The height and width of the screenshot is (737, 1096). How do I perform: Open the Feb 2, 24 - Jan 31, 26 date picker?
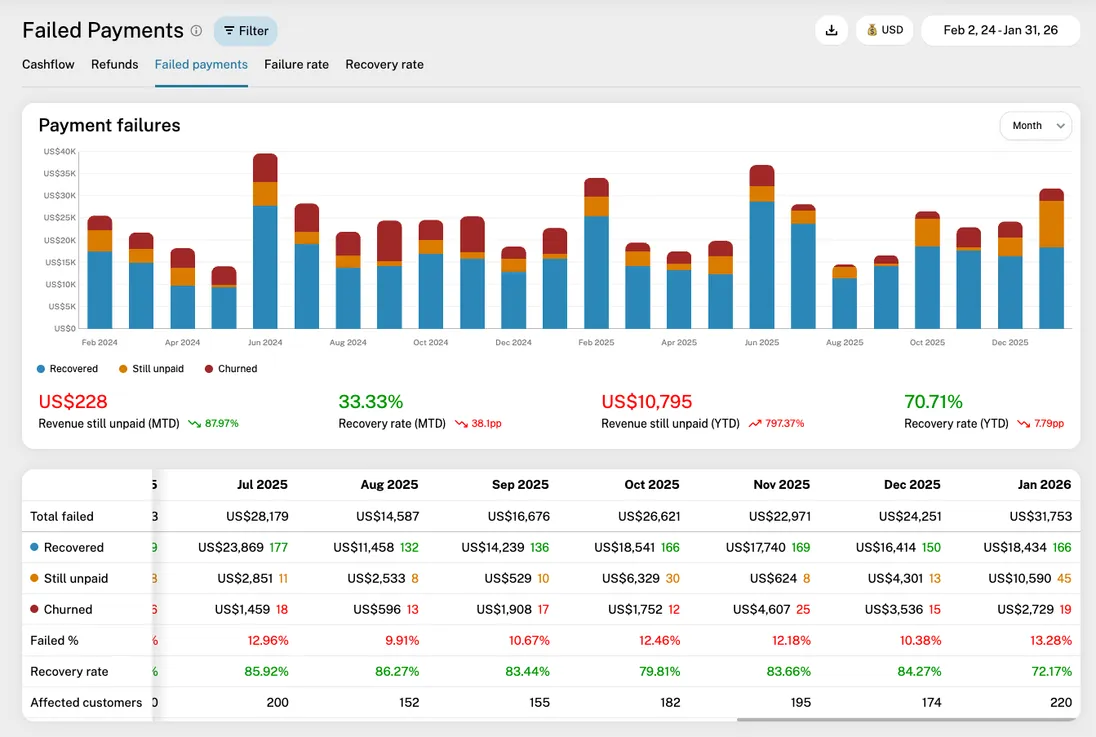(x=1000, y=30)
